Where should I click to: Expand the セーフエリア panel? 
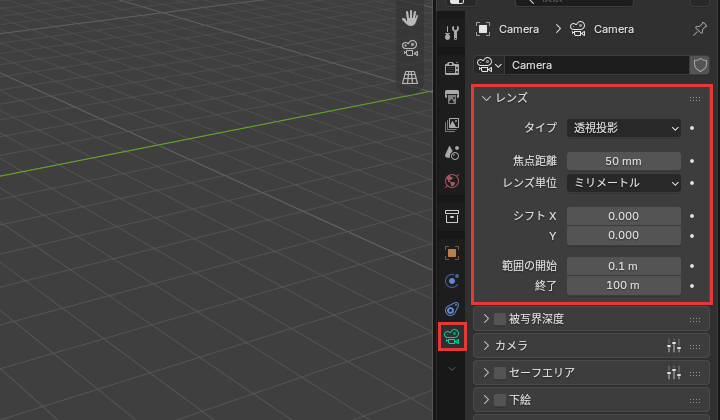486,372
